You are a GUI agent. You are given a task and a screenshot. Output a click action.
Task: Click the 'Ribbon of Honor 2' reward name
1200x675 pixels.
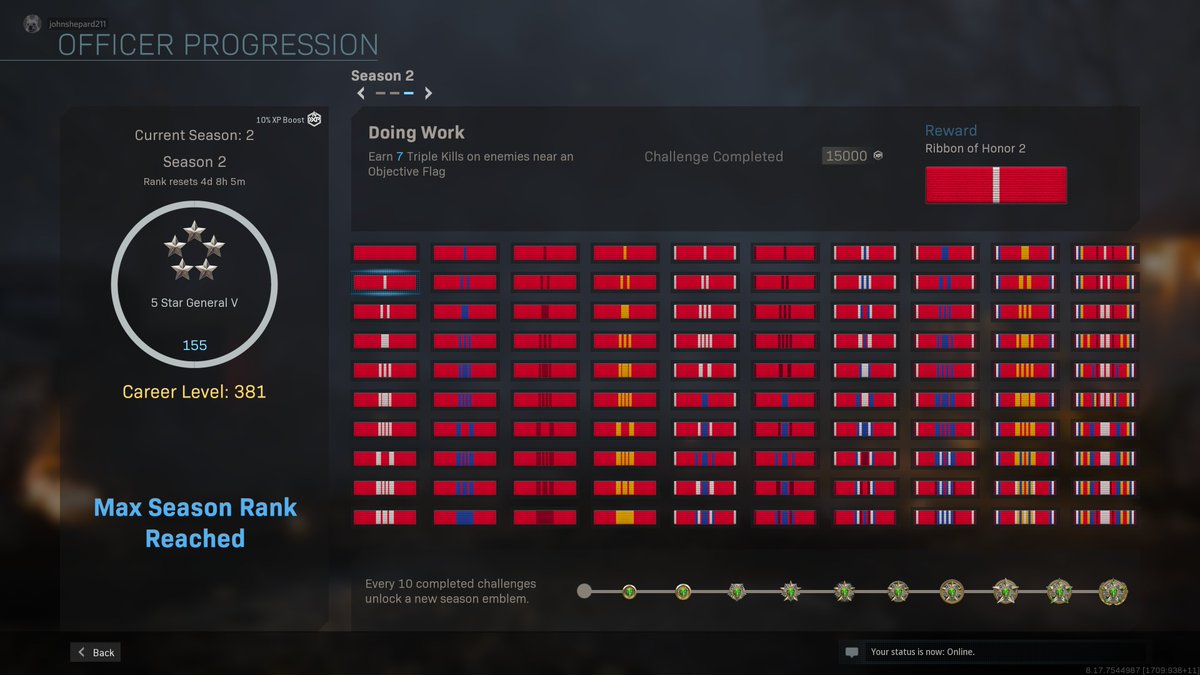pyautogui.click(x=975, y=148)
